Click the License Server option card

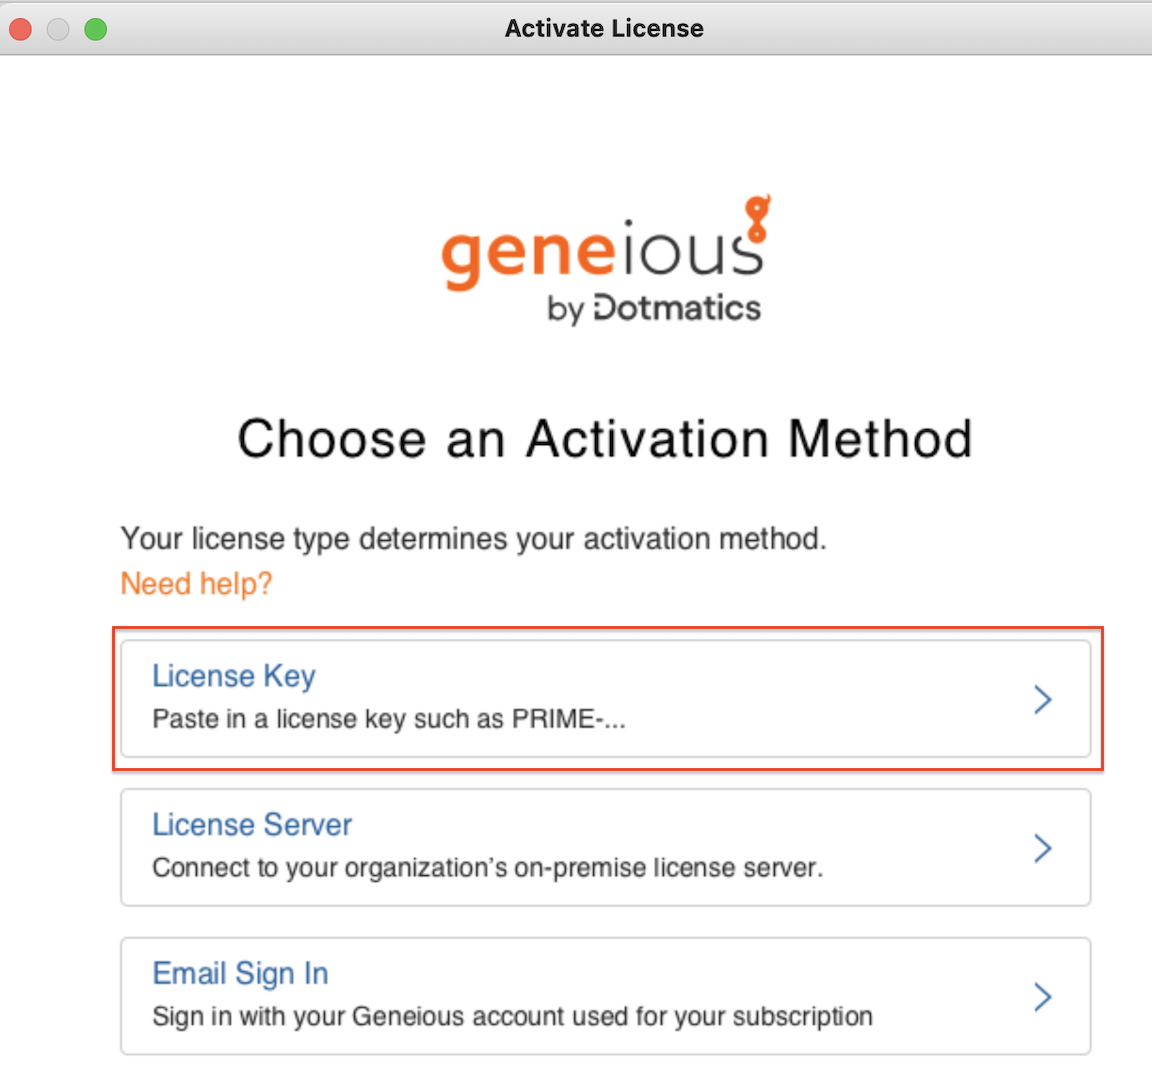(604, 847)
